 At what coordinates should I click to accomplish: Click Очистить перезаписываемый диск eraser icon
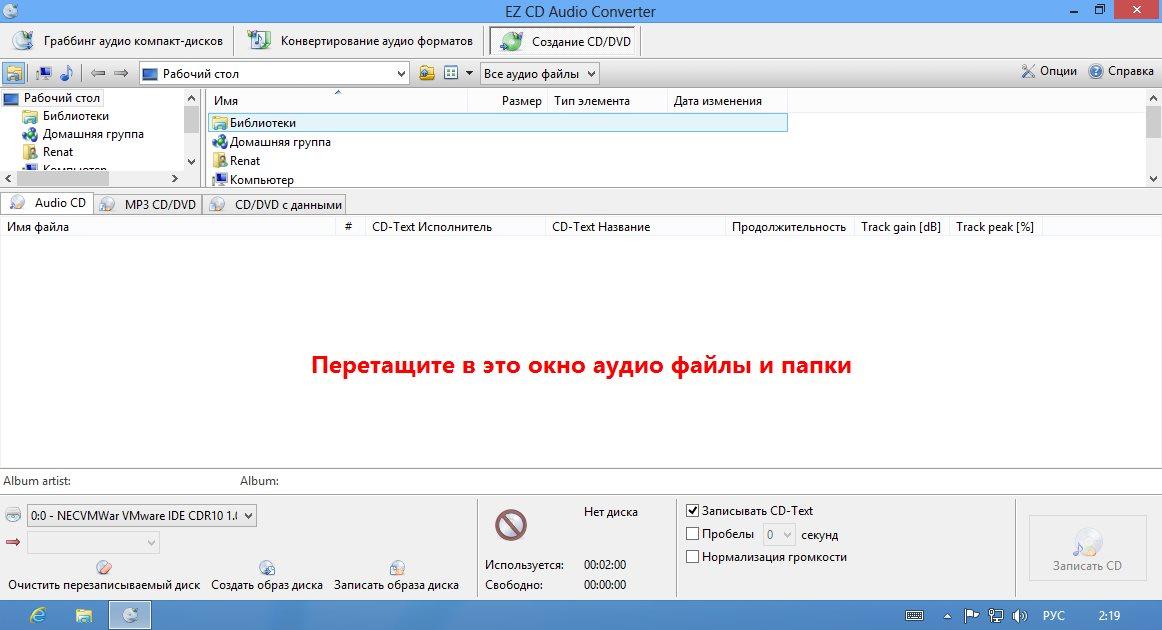coord(104,568)
